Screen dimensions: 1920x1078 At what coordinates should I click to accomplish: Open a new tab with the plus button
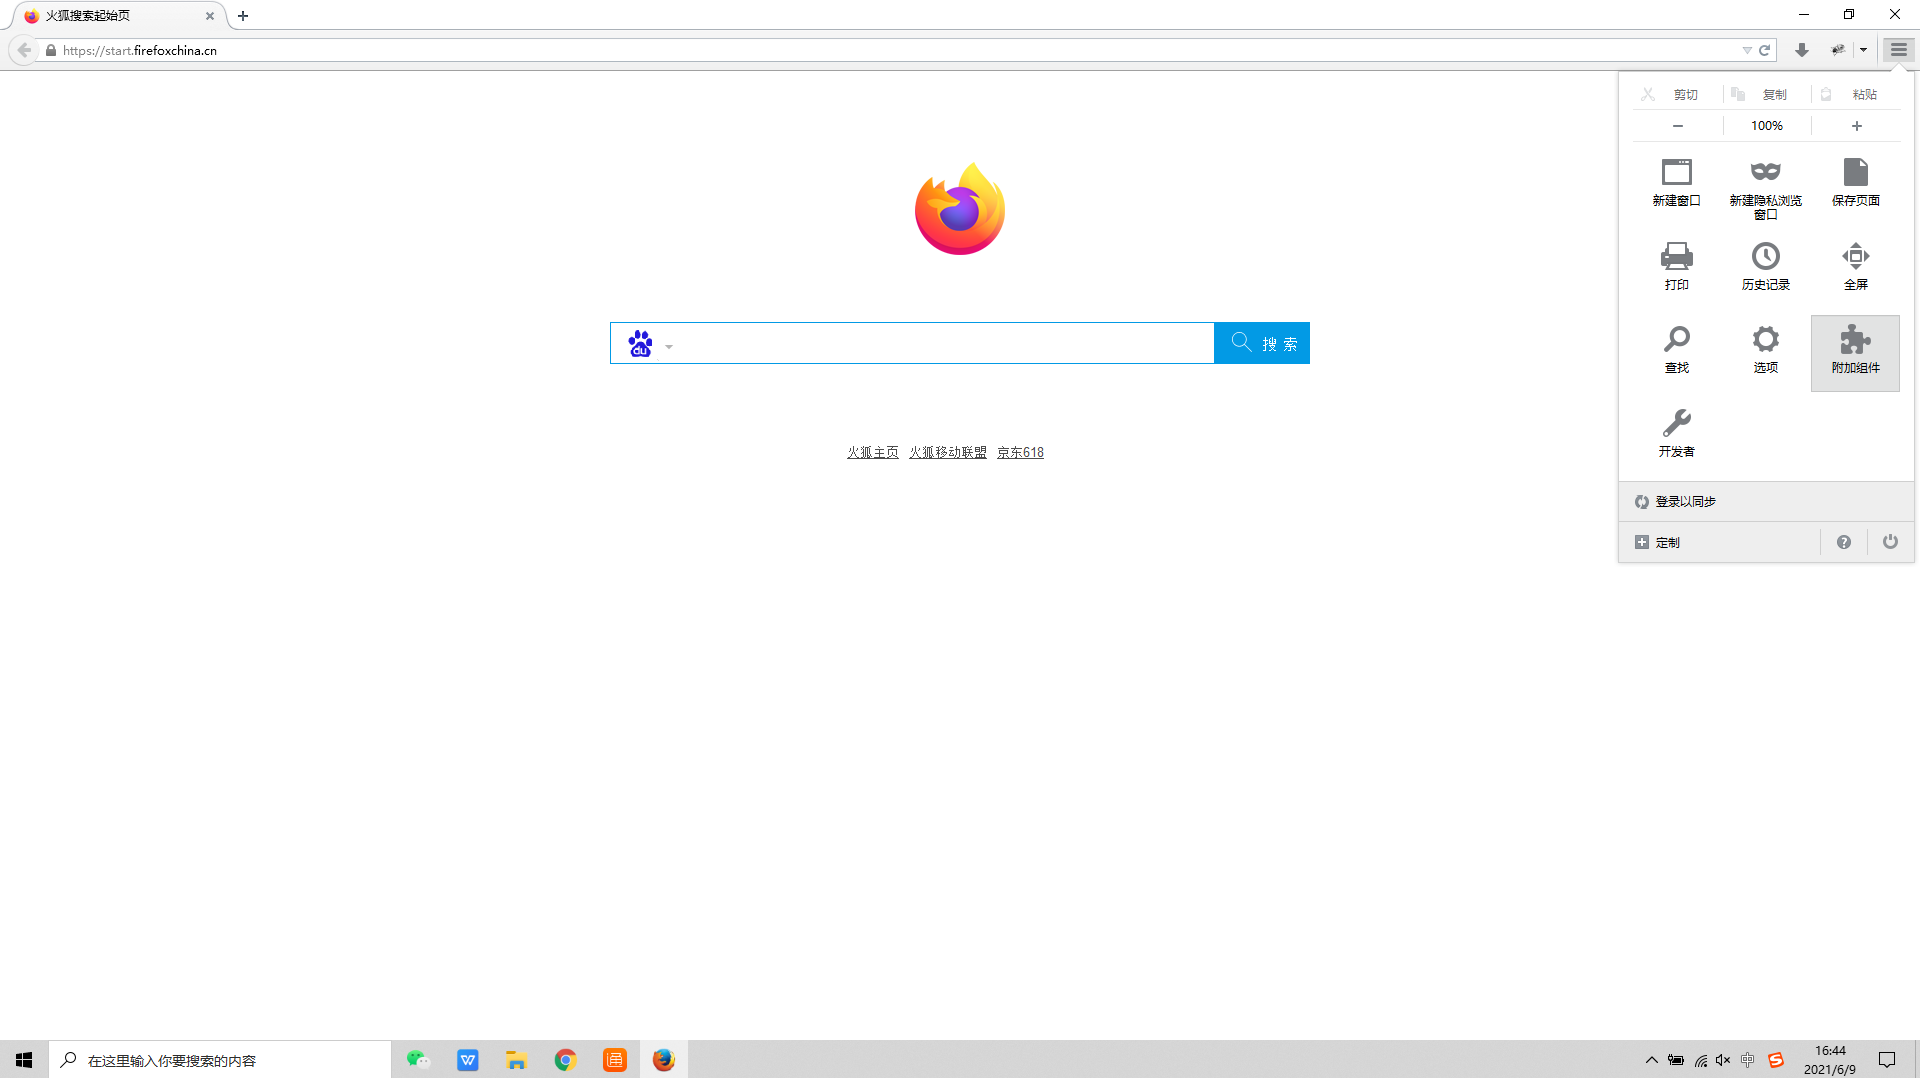(x=243, y=16)
